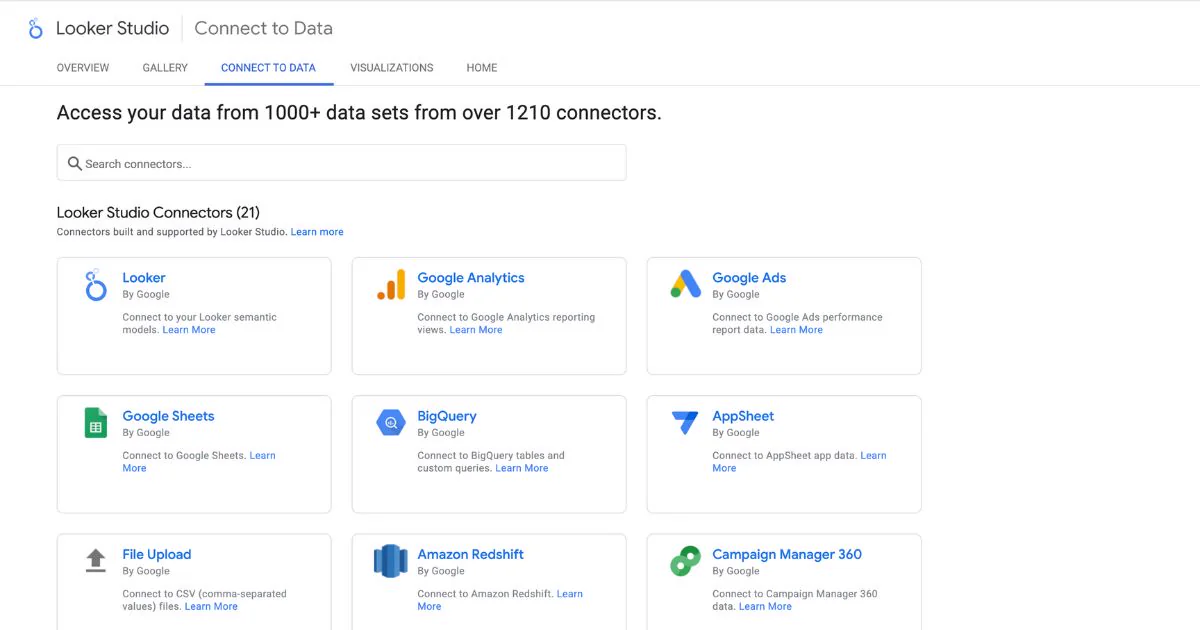Open the Google Analytics connector title
Image resolution: width=1200 pixels, height=630 pixels.
pos(471,278)
